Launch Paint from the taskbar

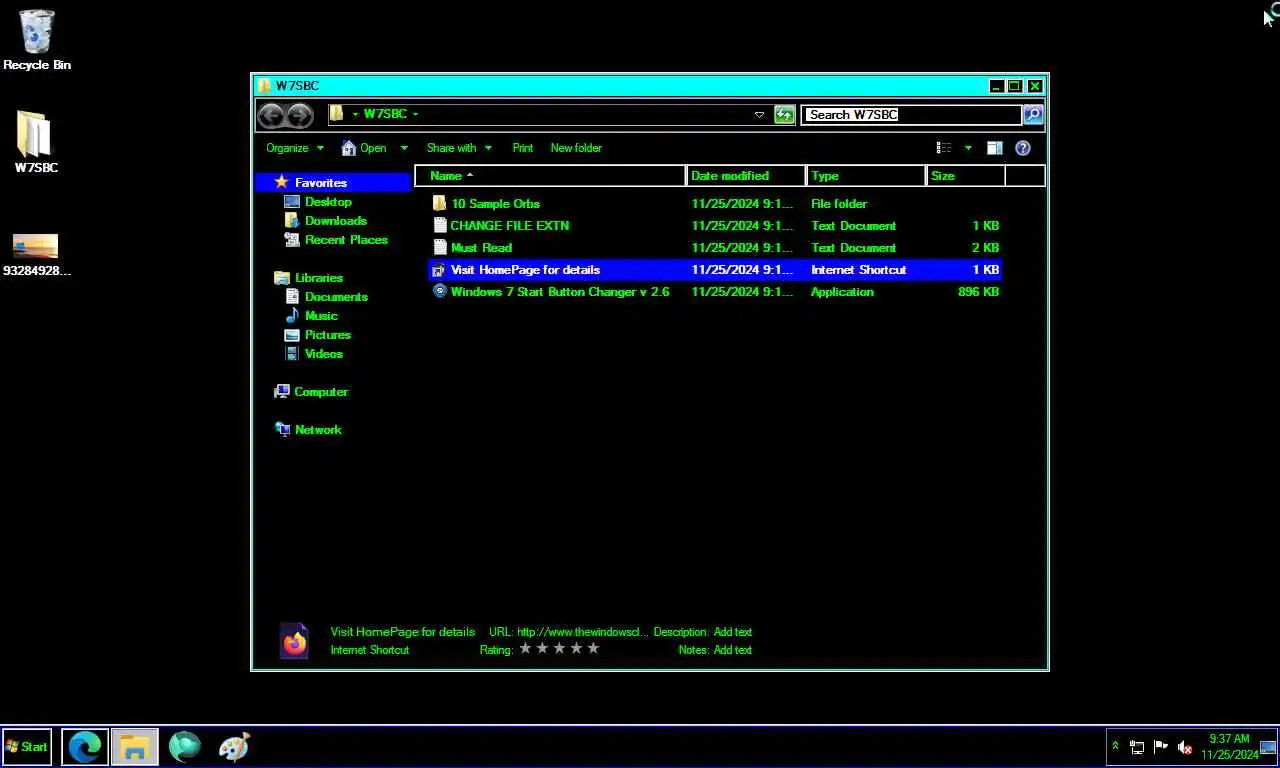234,747
